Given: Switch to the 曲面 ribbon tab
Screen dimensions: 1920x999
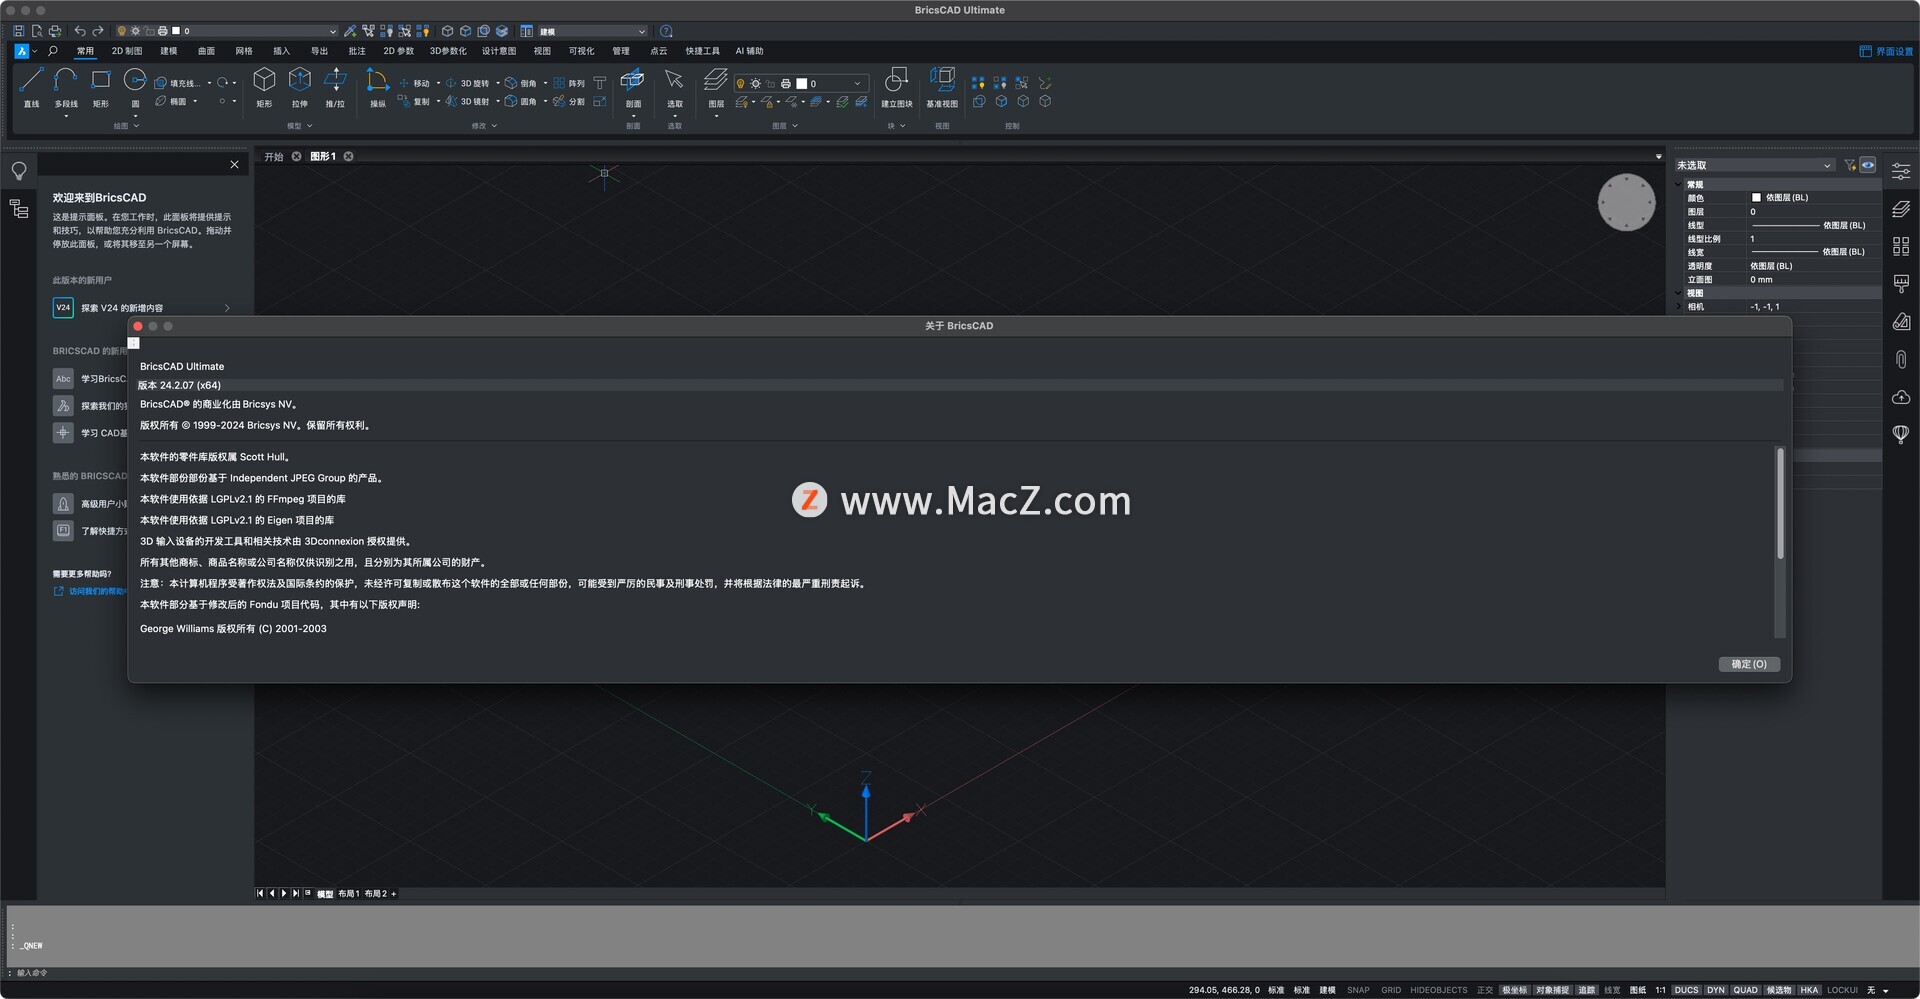Looking at the screenshot, I should click(x=206, y=51).
